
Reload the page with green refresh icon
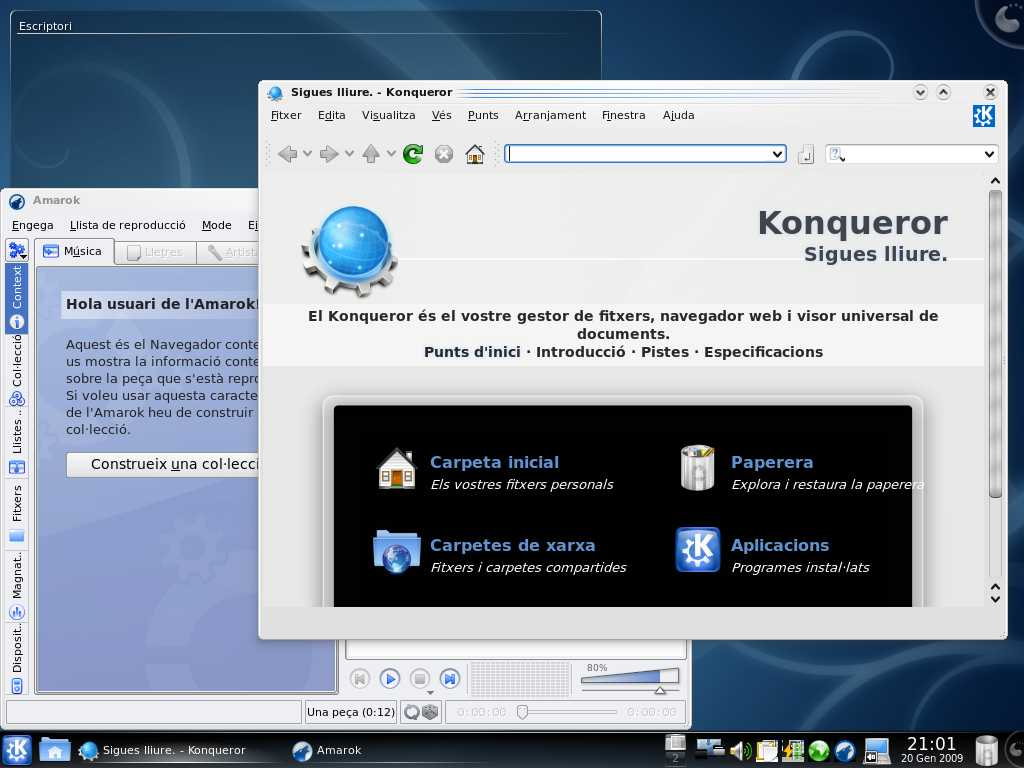[x=413, y=154]
